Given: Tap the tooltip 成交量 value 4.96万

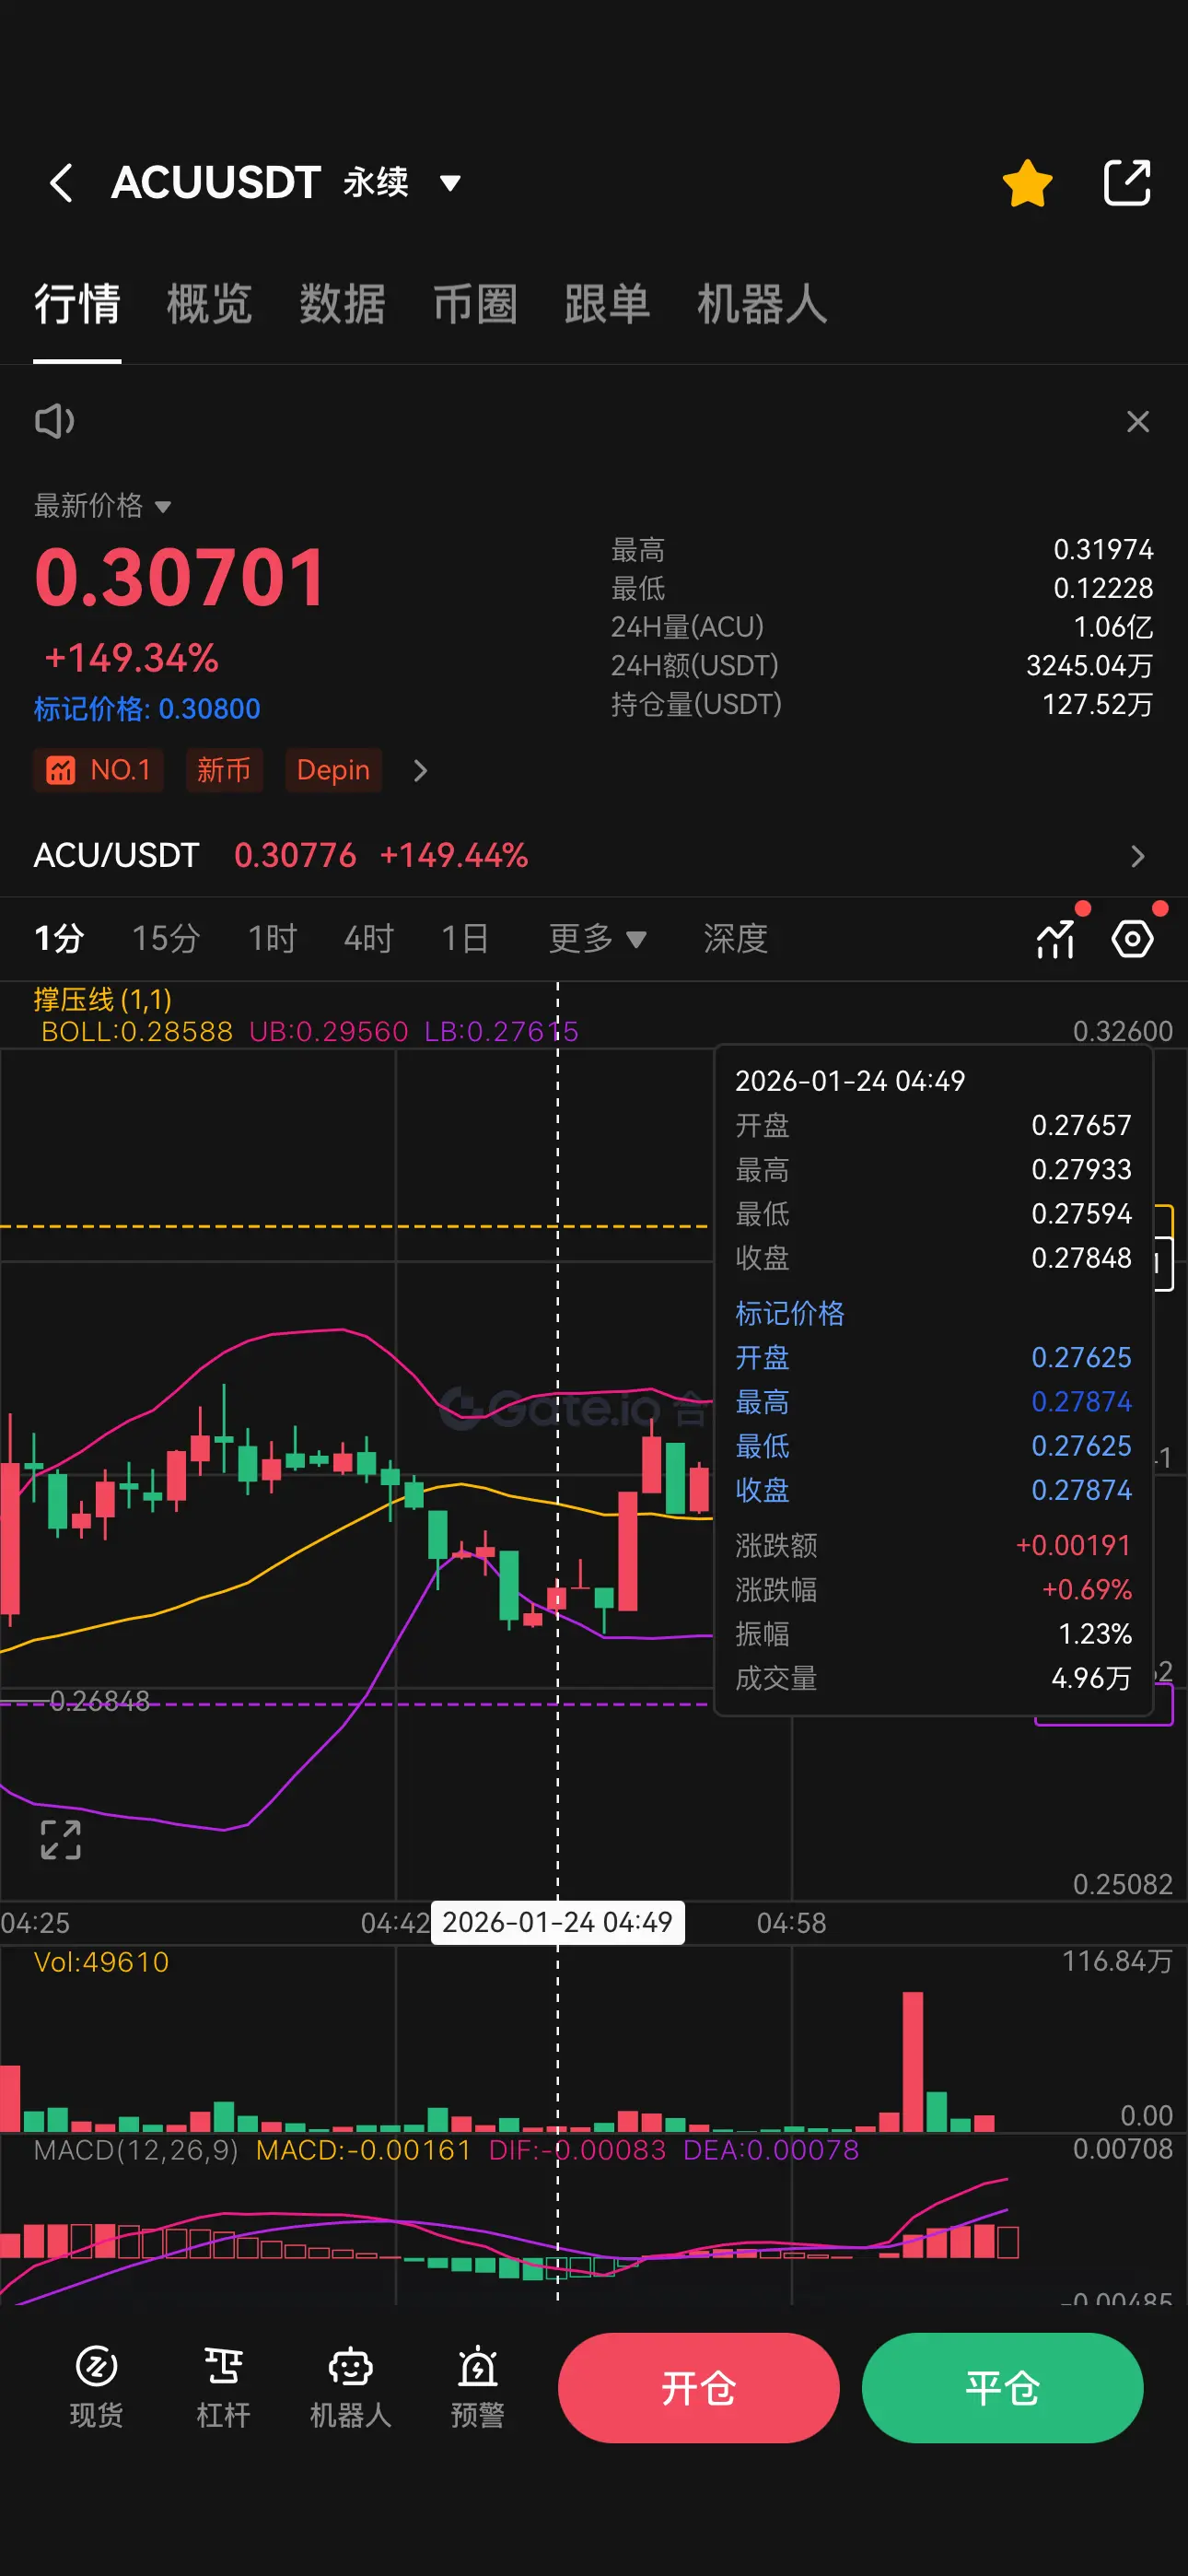Looking at the screenshot, I should [1091, 1678].
